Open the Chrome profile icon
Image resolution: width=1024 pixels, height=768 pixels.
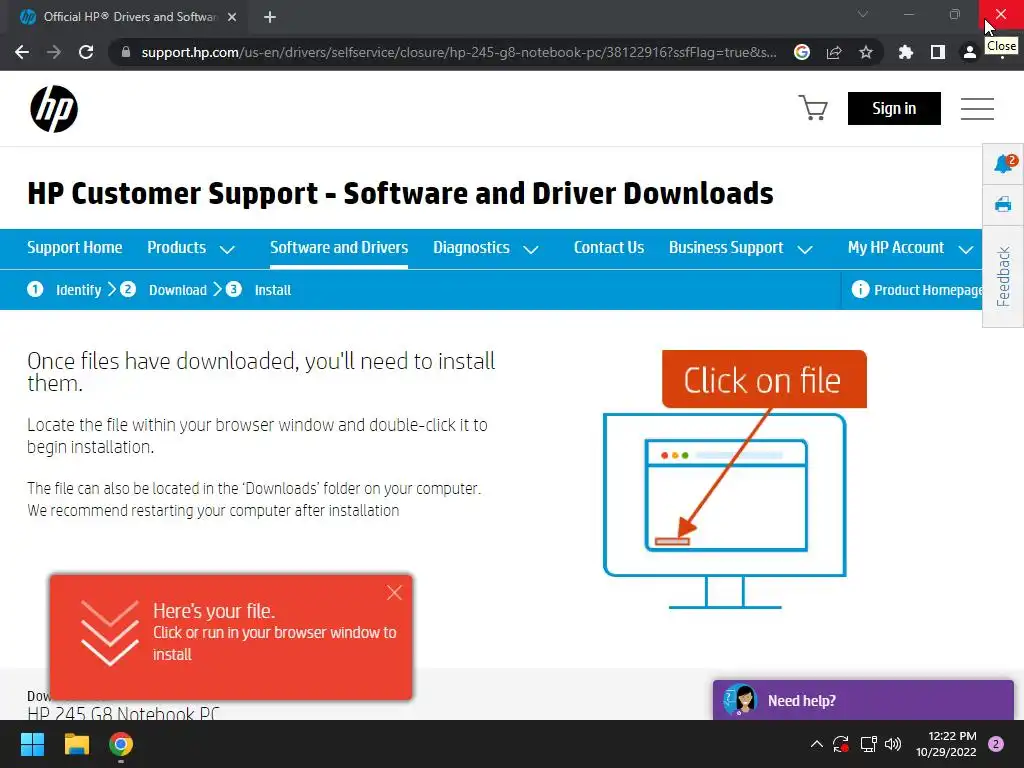[970, 52]
